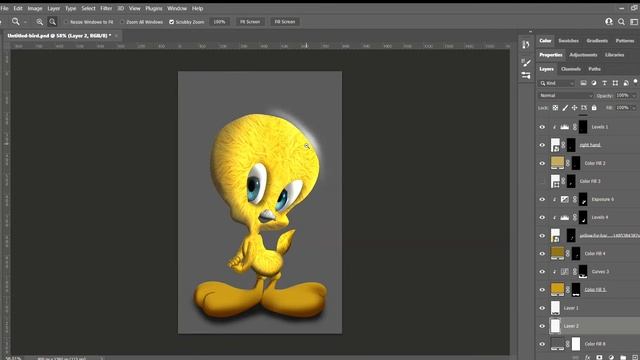The width and height of the screenshot is (640, 360).
Task: Enable Resize Windows to Fit checkbox
Action: (x=66, y=22)
